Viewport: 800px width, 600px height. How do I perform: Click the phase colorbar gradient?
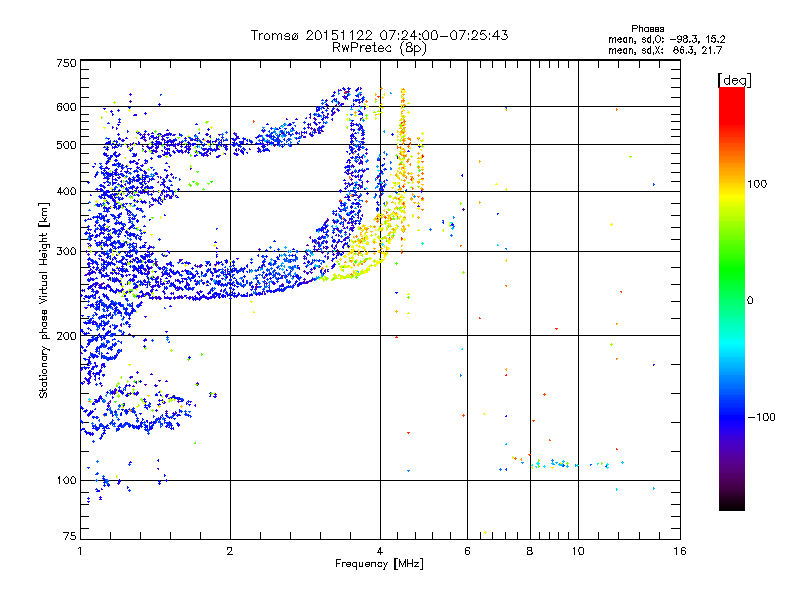coord(732,299)
